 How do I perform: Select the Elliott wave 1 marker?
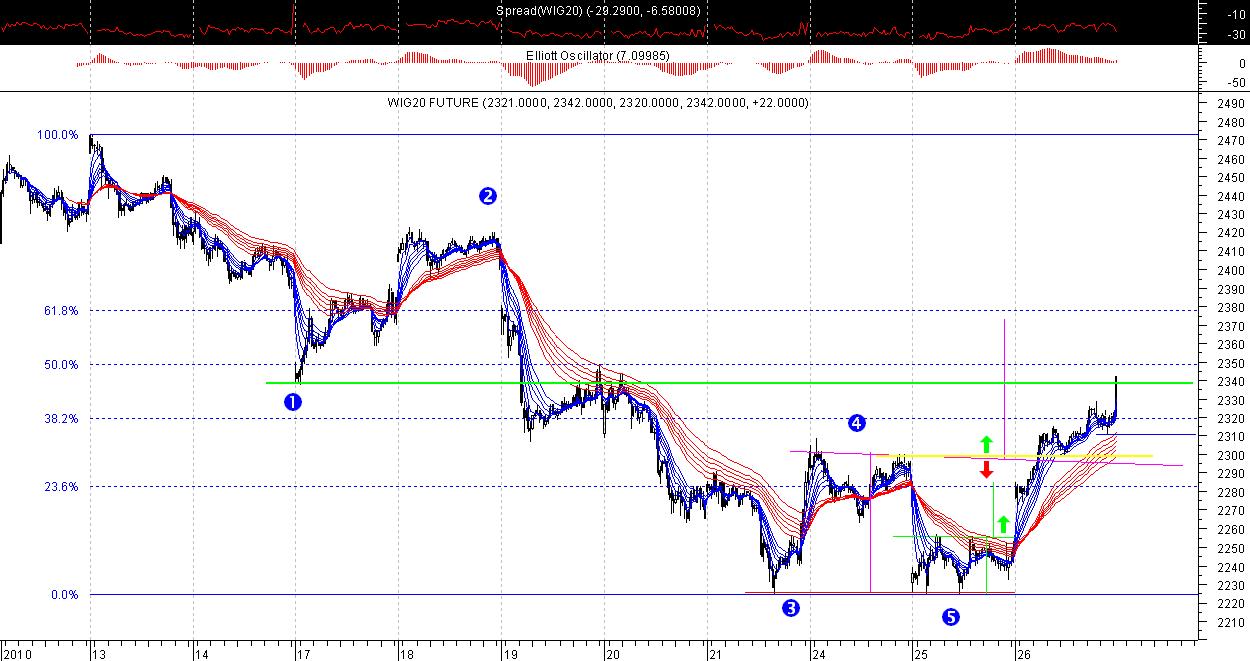[293, 401]
